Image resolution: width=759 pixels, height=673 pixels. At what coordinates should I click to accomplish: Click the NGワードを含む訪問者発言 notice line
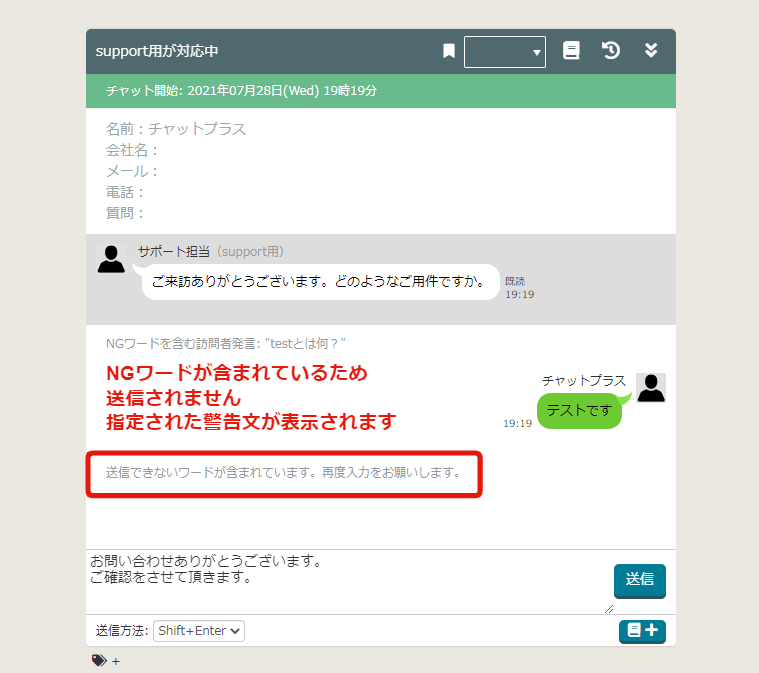click(226, 344)
